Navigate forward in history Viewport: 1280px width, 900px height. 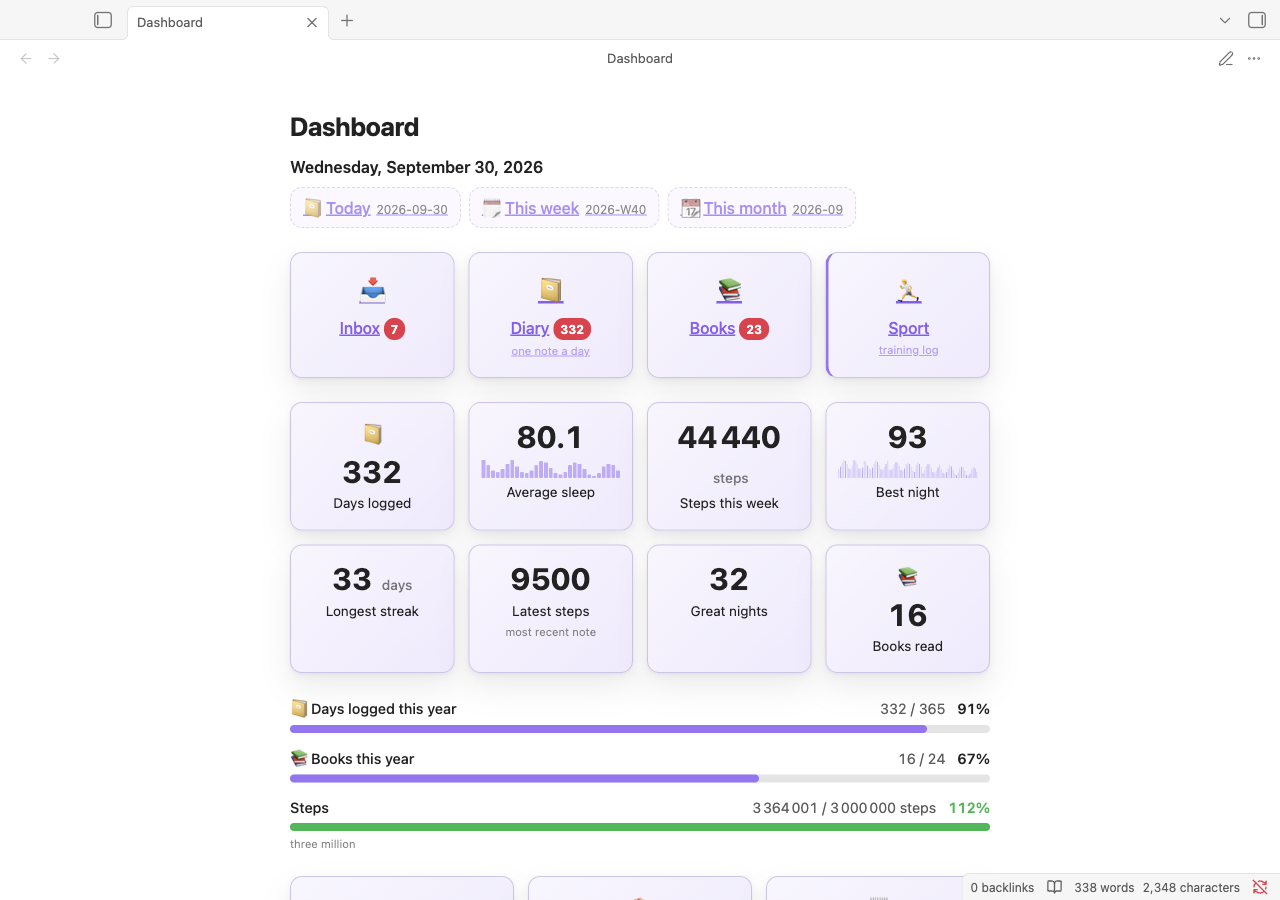54,59
